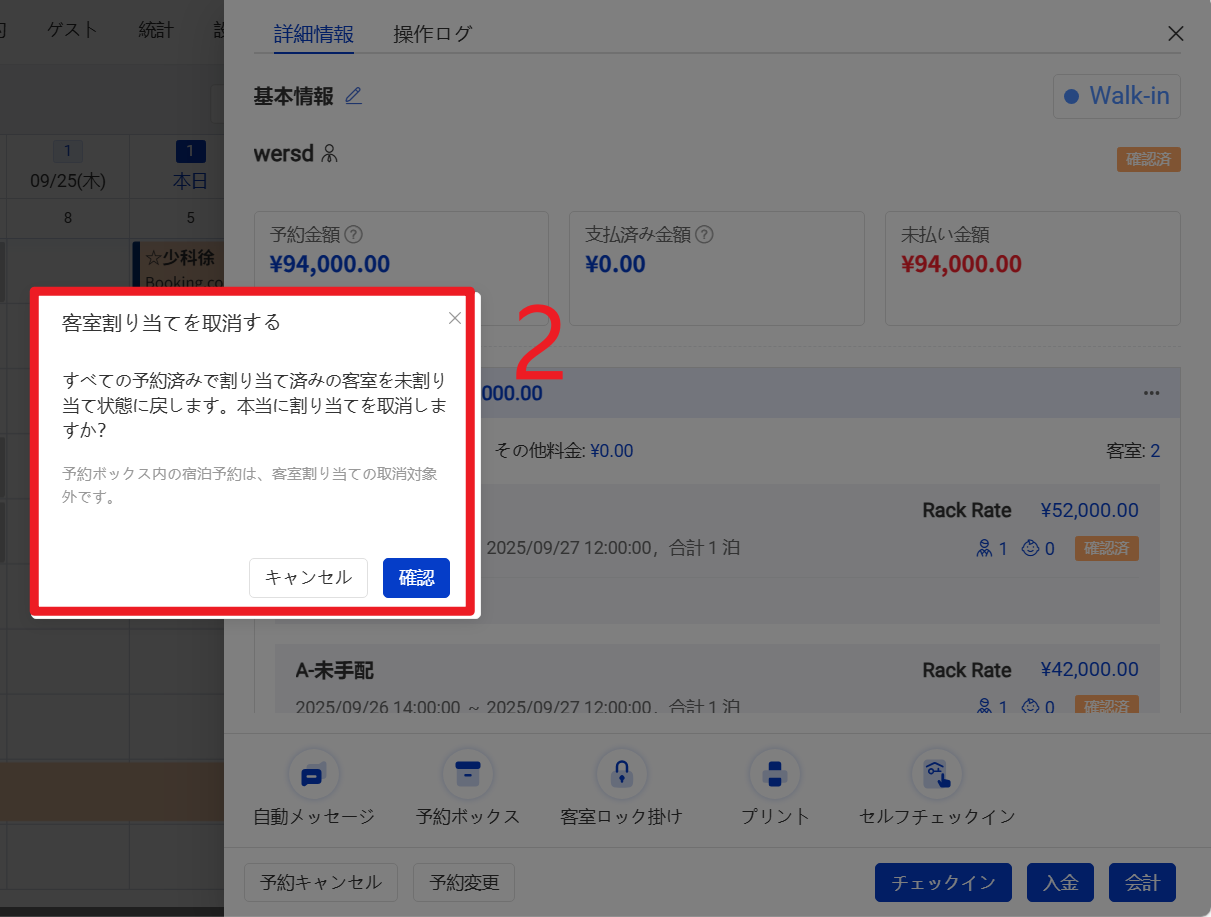Click the 予約キャンセル button

(x=321, y=883)
